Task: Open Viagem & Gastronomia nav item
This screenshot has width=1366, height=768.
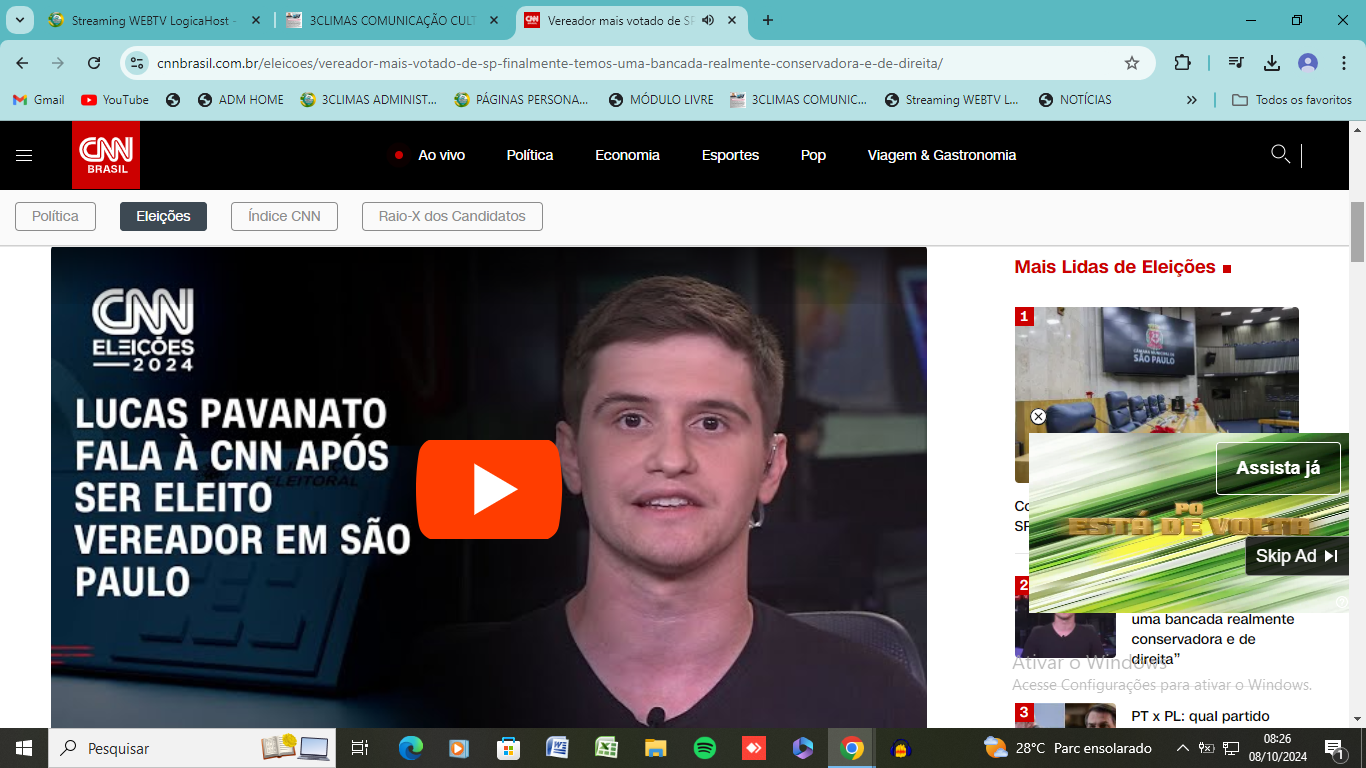Action: point(942,155)
